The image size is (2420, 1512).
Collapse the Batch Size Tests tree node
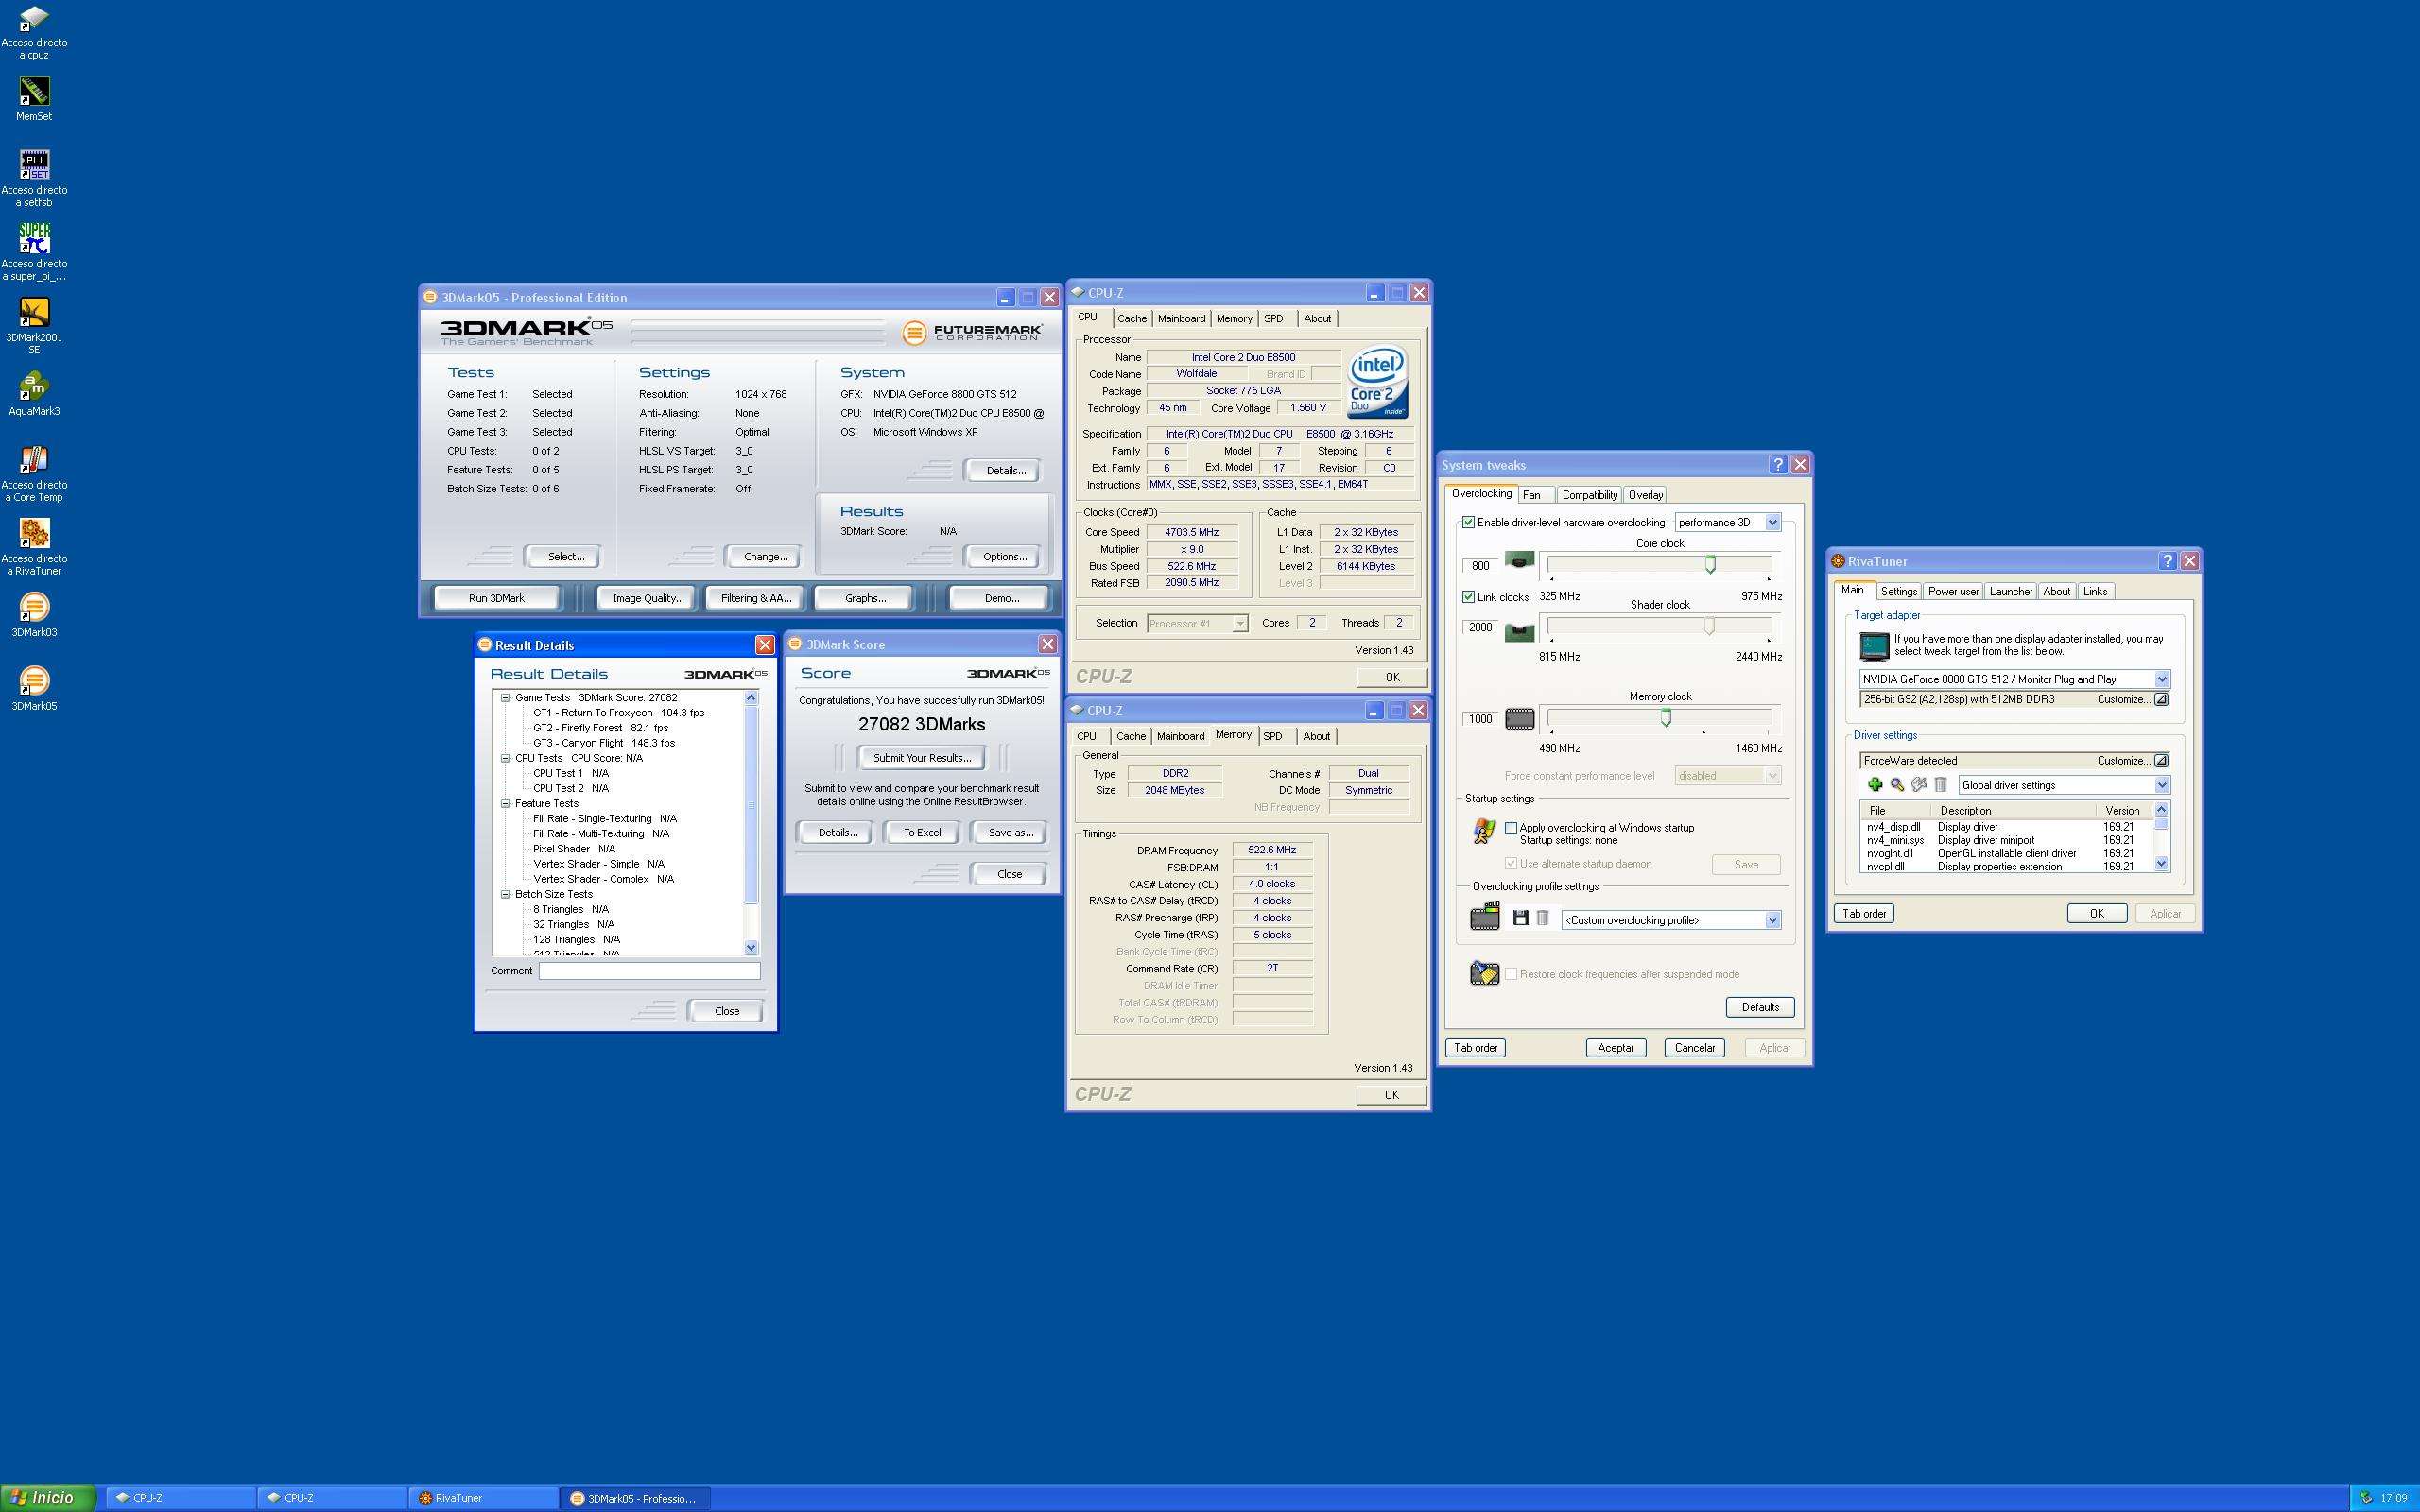[505, 894]
